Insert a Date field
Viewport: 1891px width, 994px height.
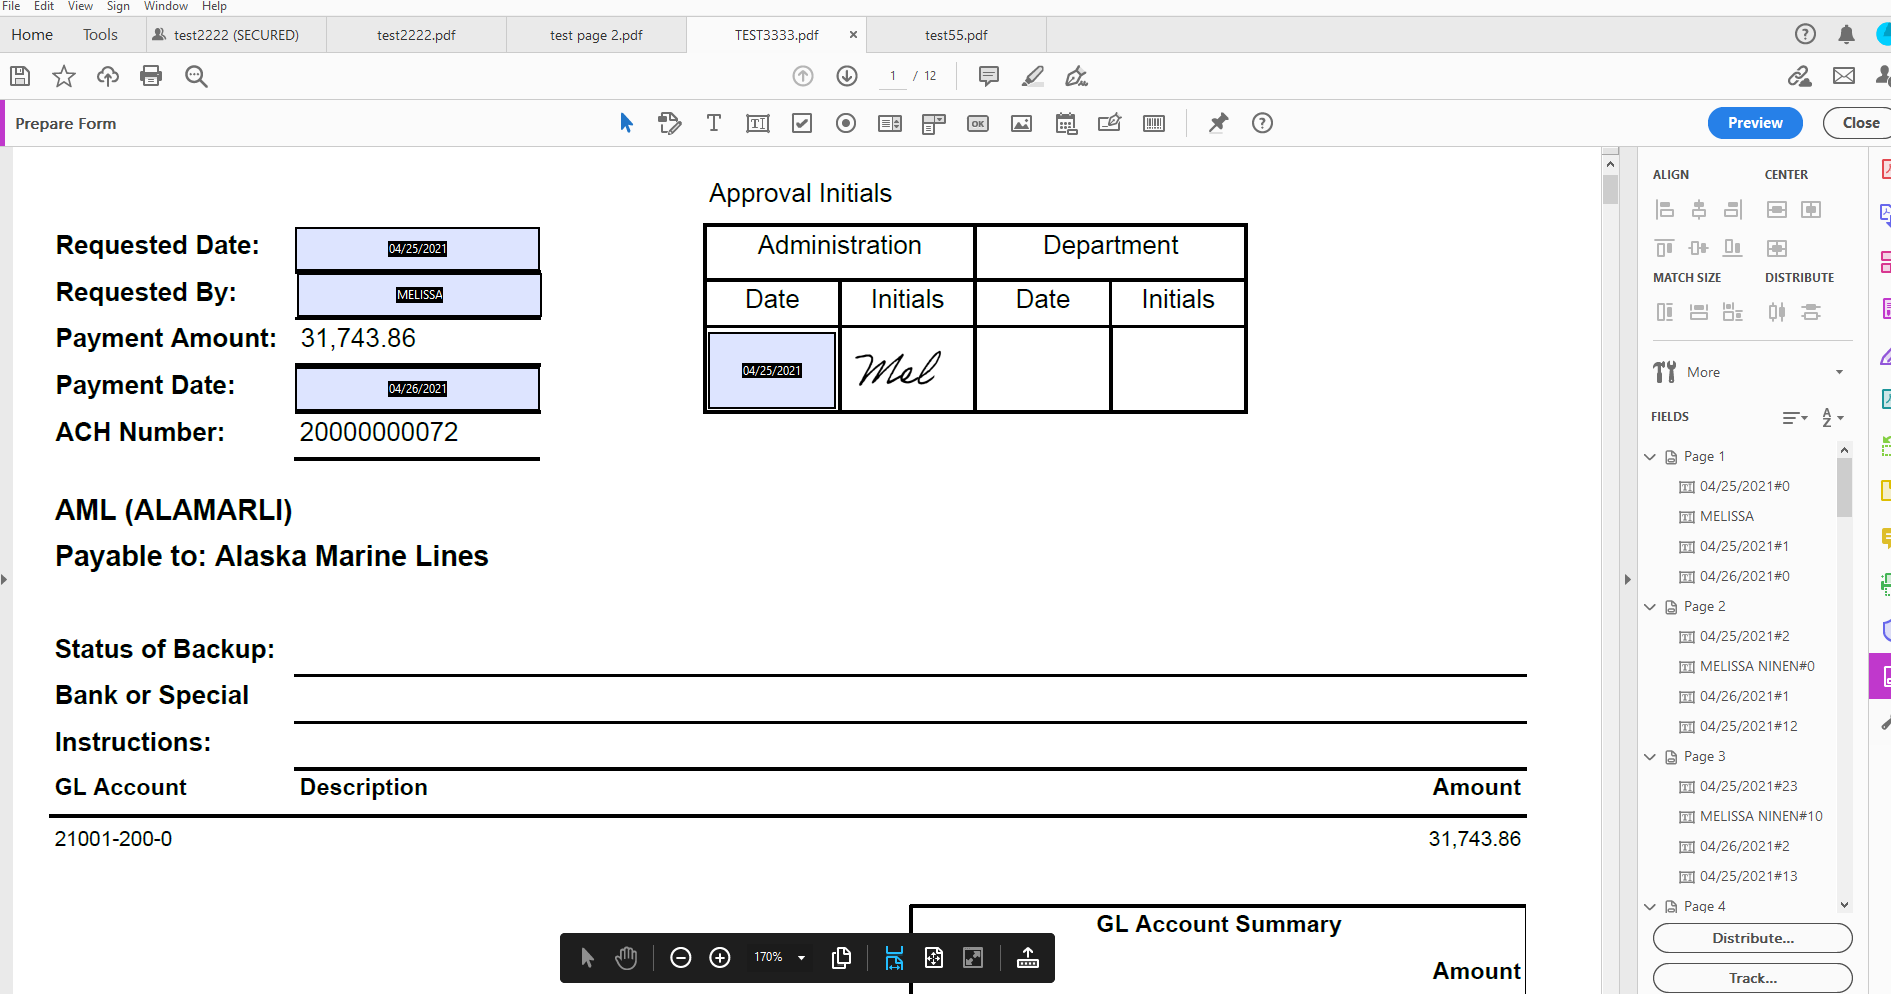pyautogui.click(x=1065, y=123)
